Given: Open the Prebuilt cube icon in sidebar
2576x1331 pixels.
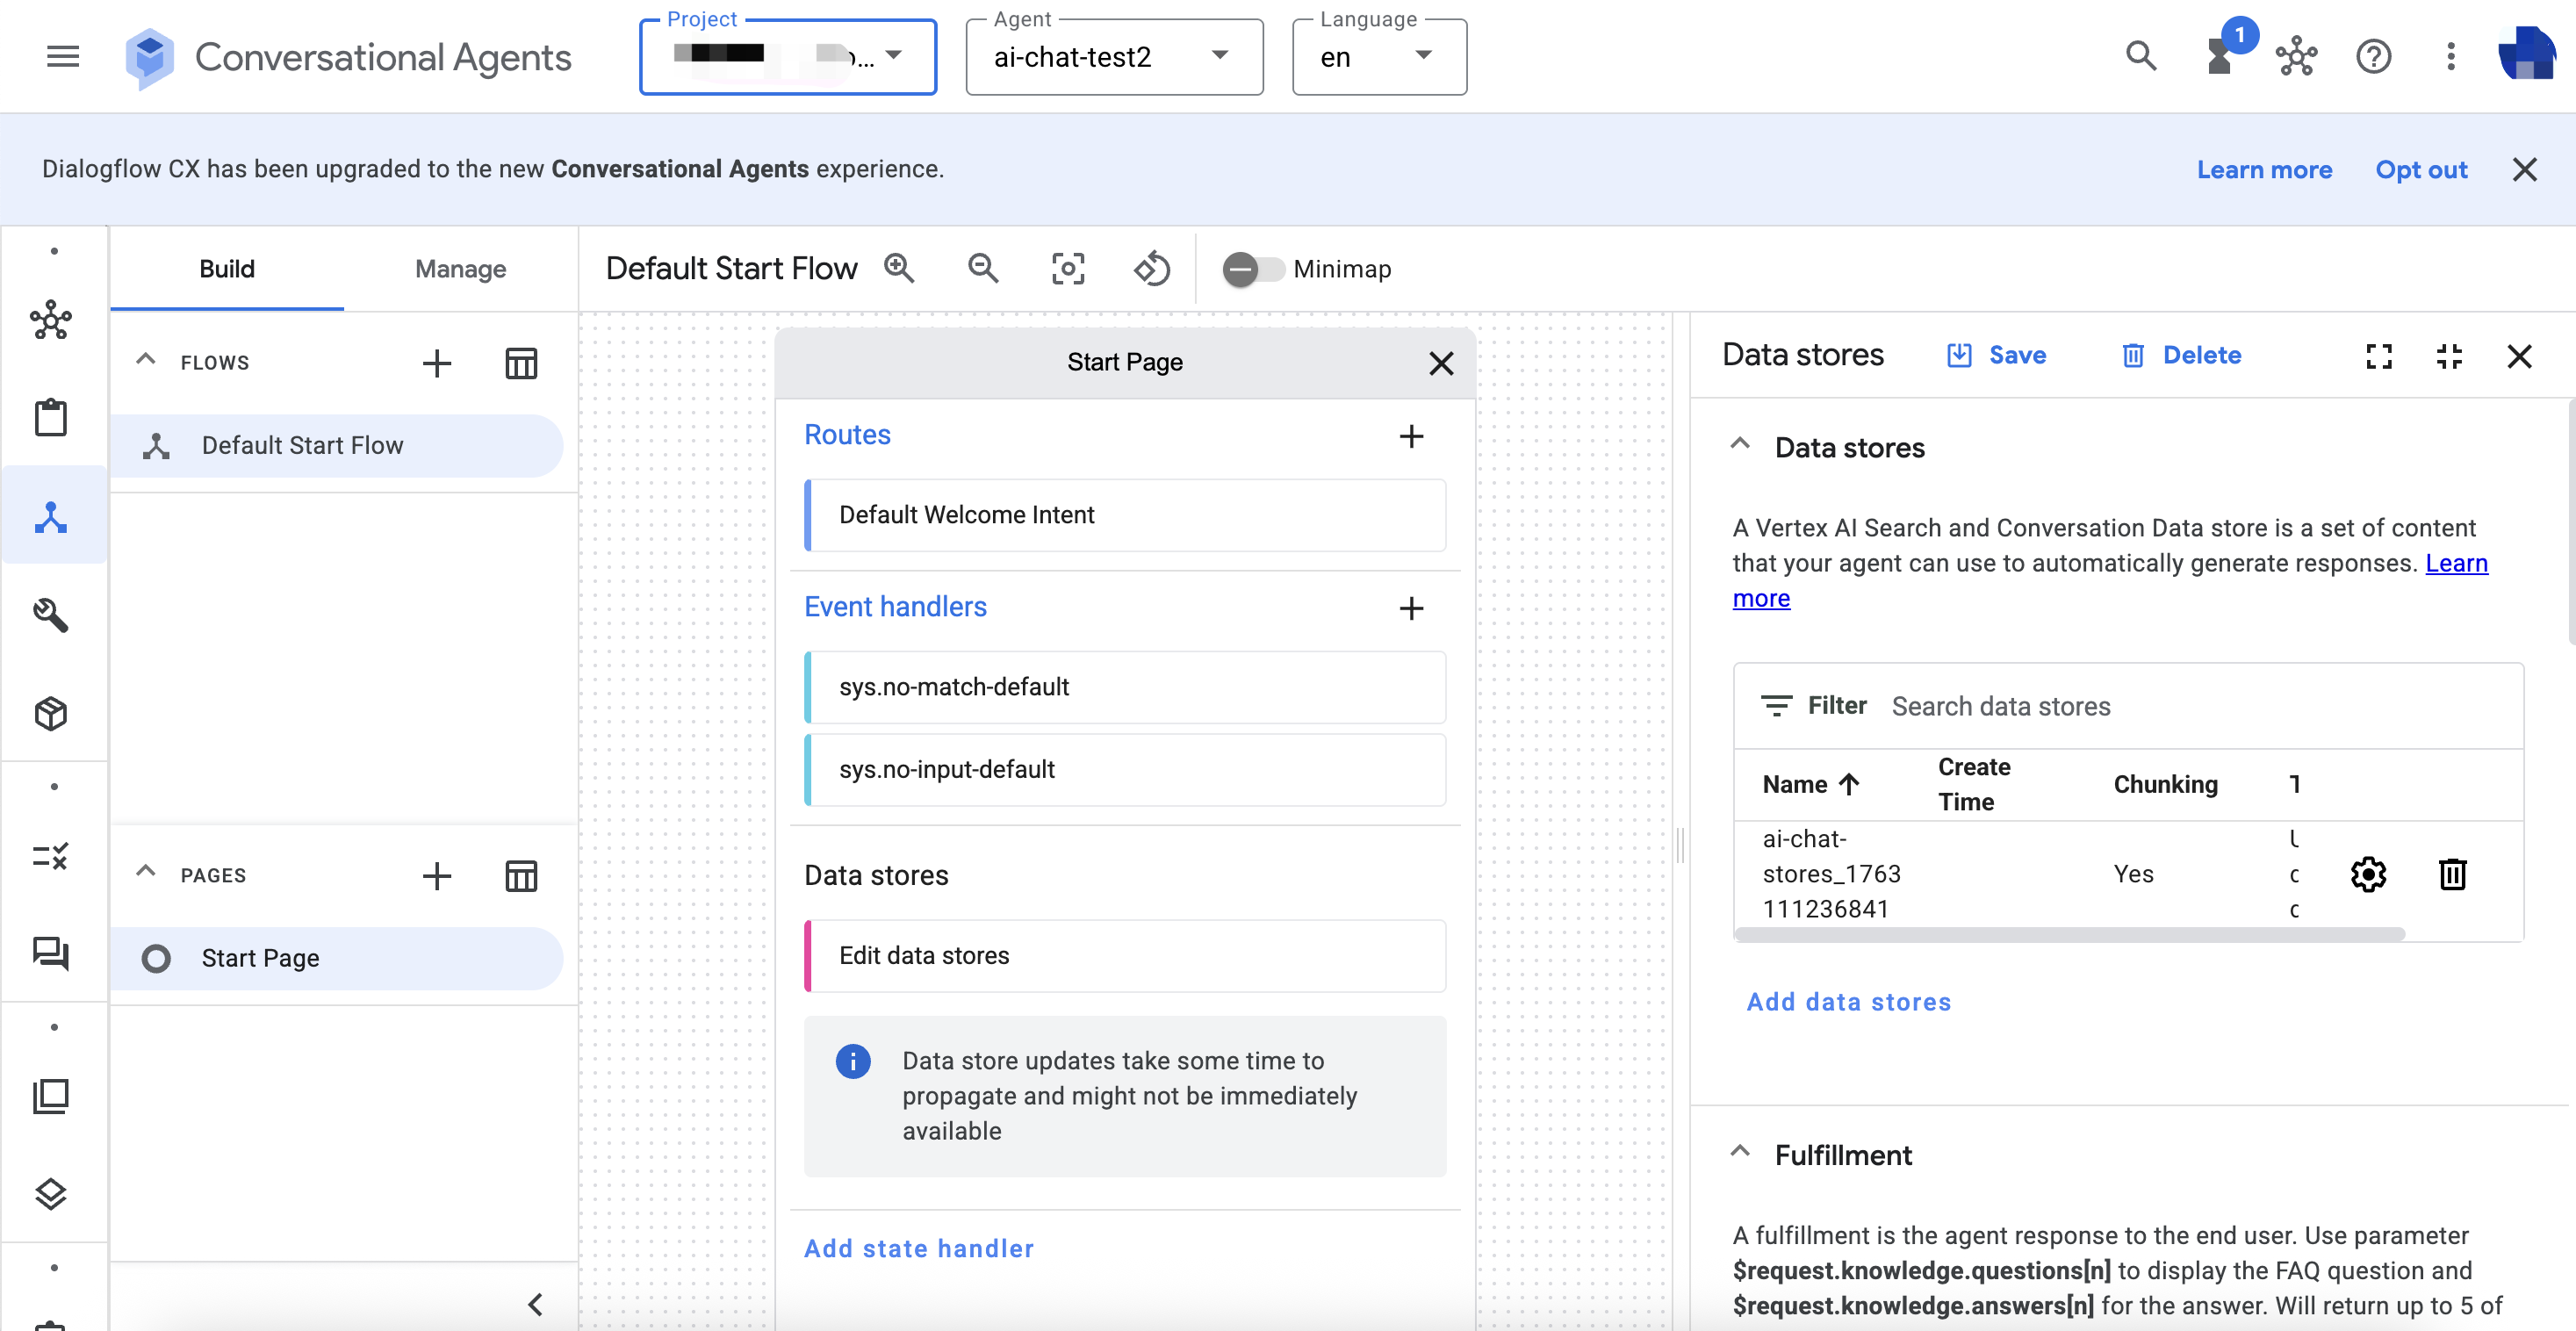Looking at the screenshot, I should coord(51,714).
